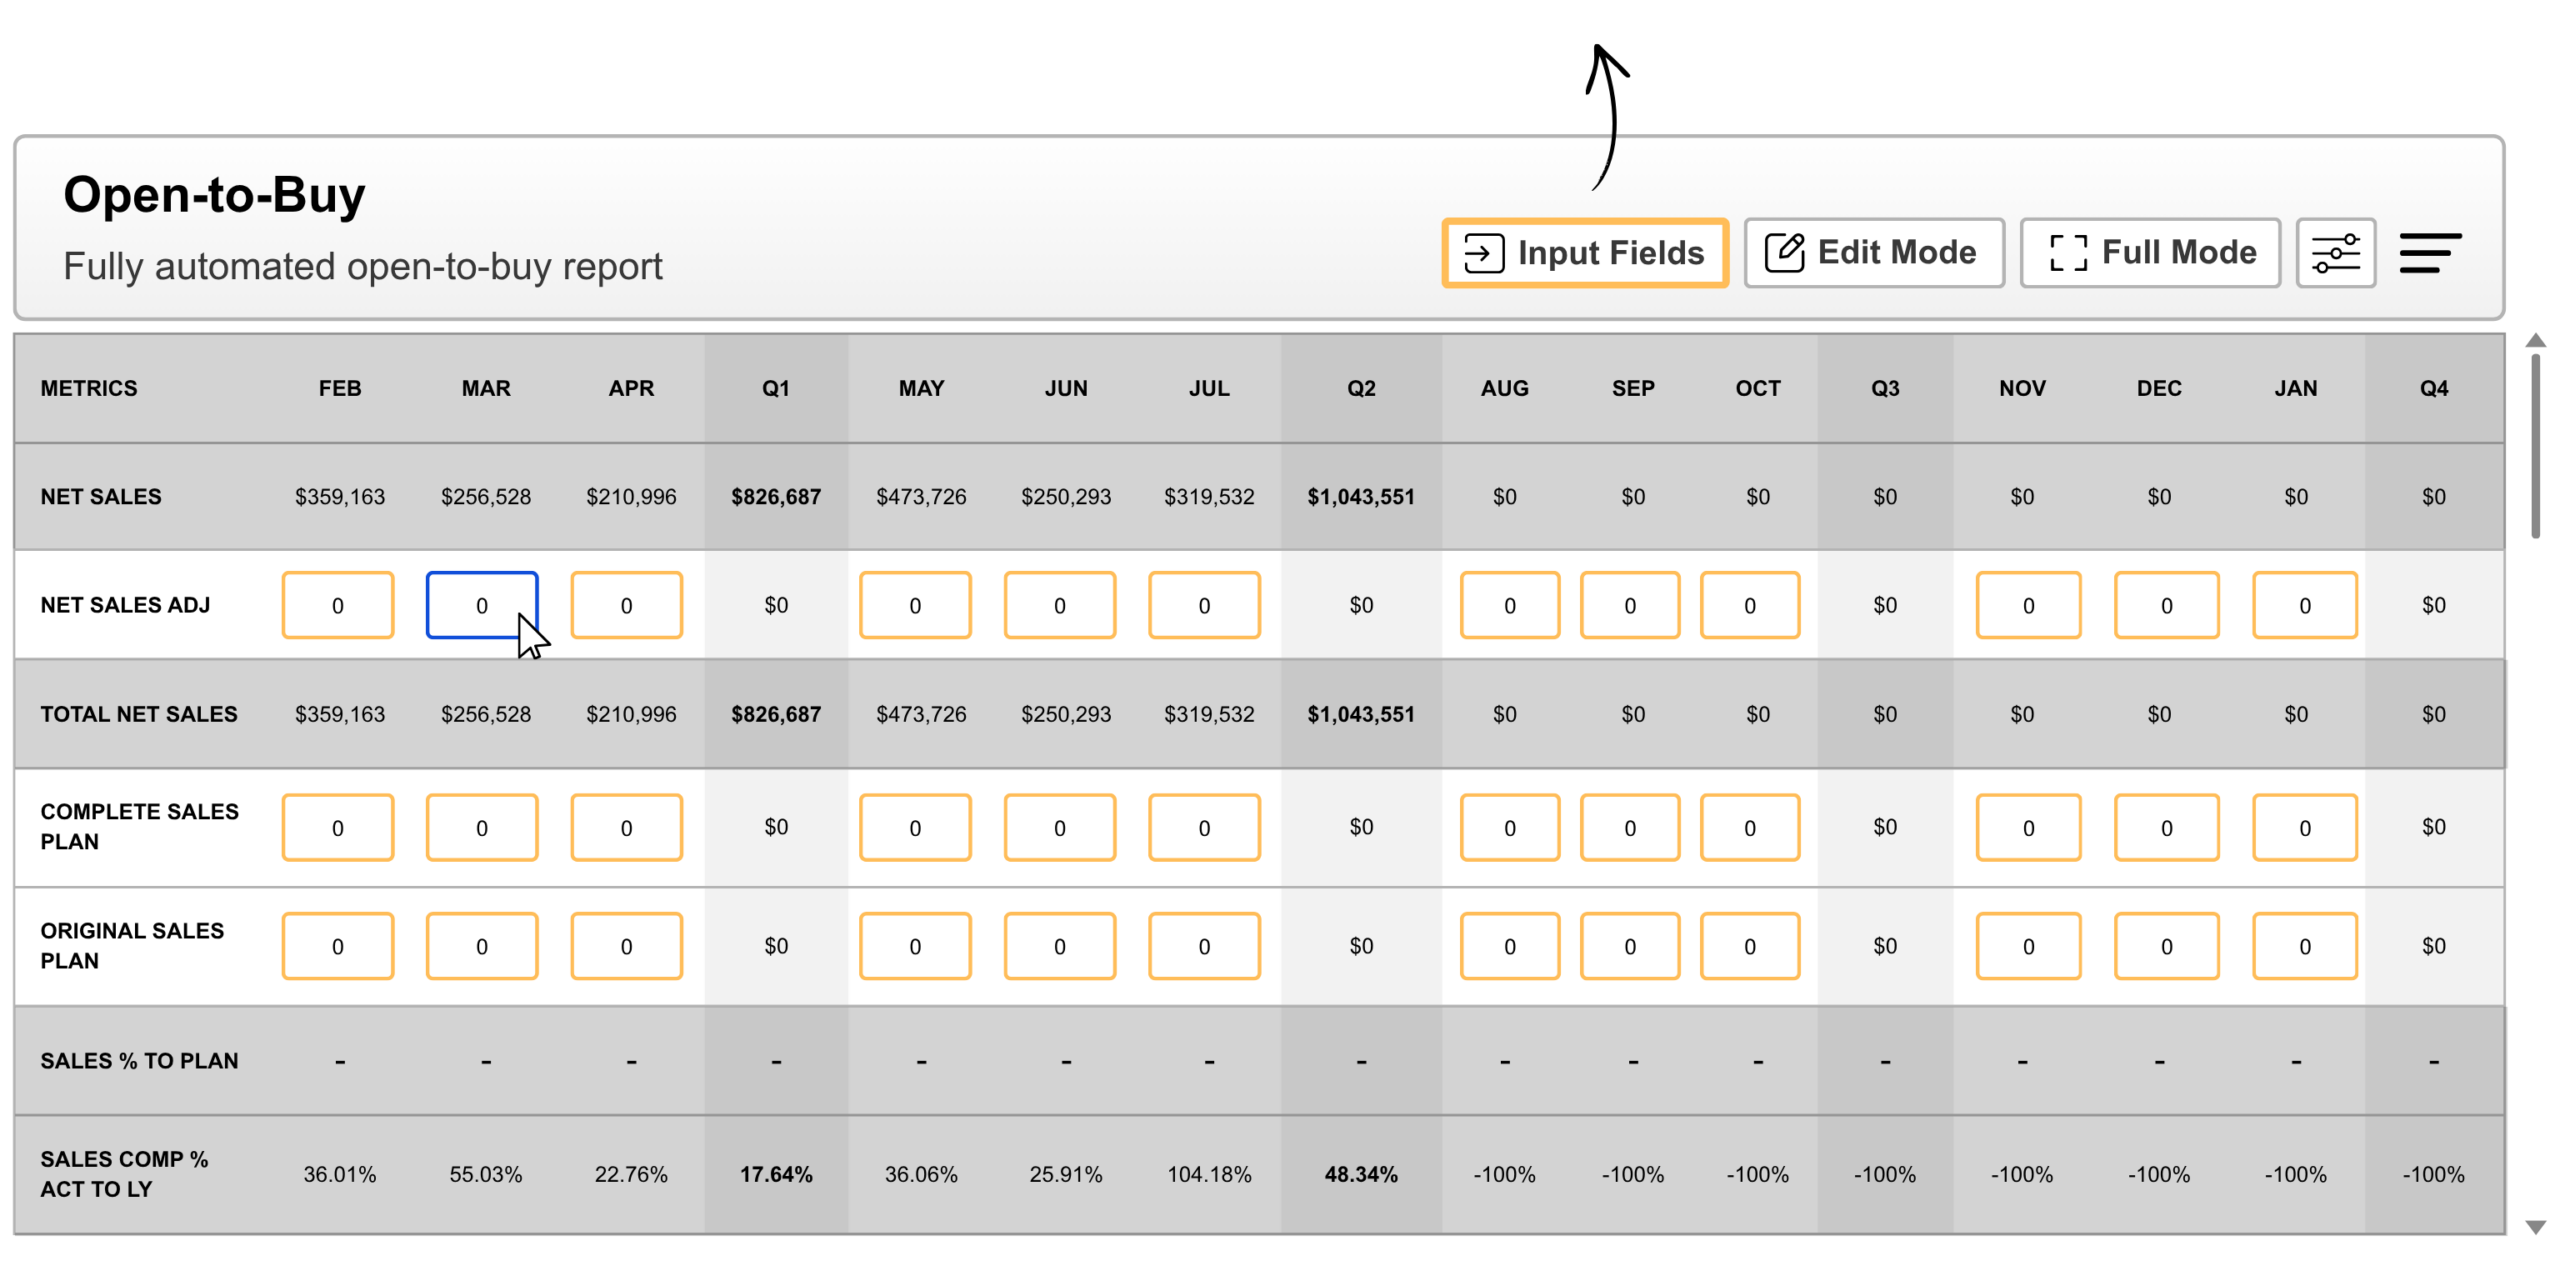
Task: Click the scrollbar down arrow
Action: point(2535,1227)
